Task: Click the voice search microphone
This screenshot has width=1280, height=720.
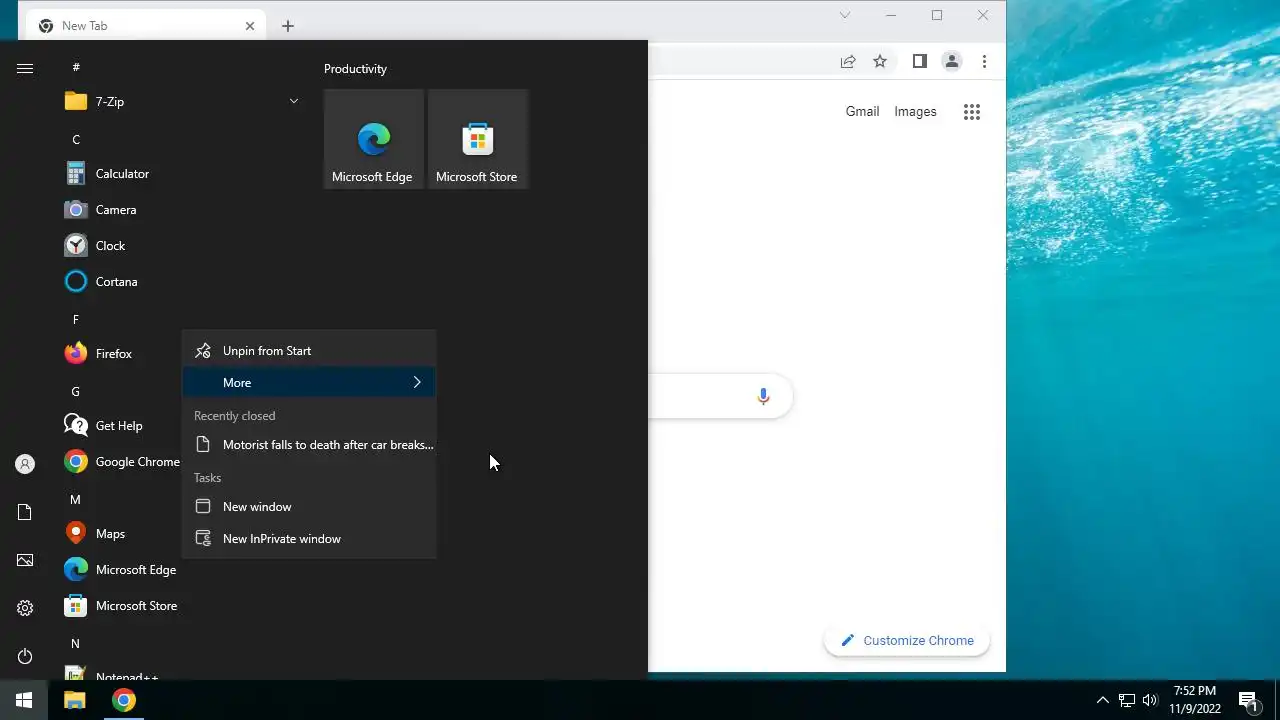Action: (x=763, y=397)
